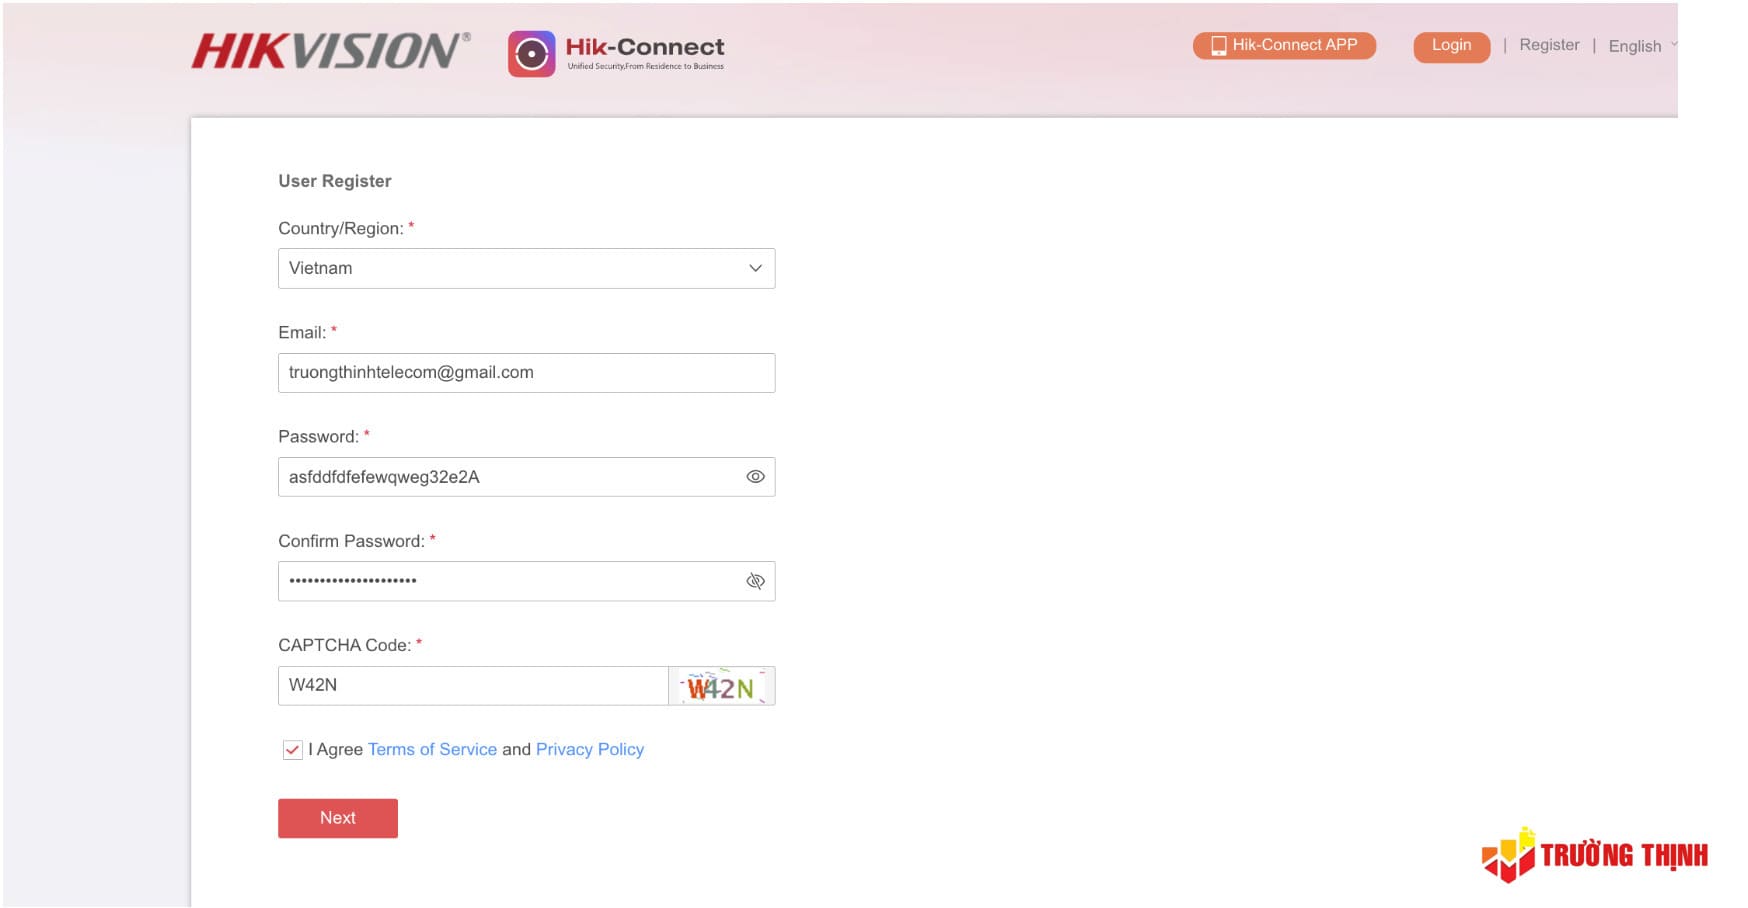Focus the CAPTCHA Code text field
The image size is (1748, 908).
[472, 686]
